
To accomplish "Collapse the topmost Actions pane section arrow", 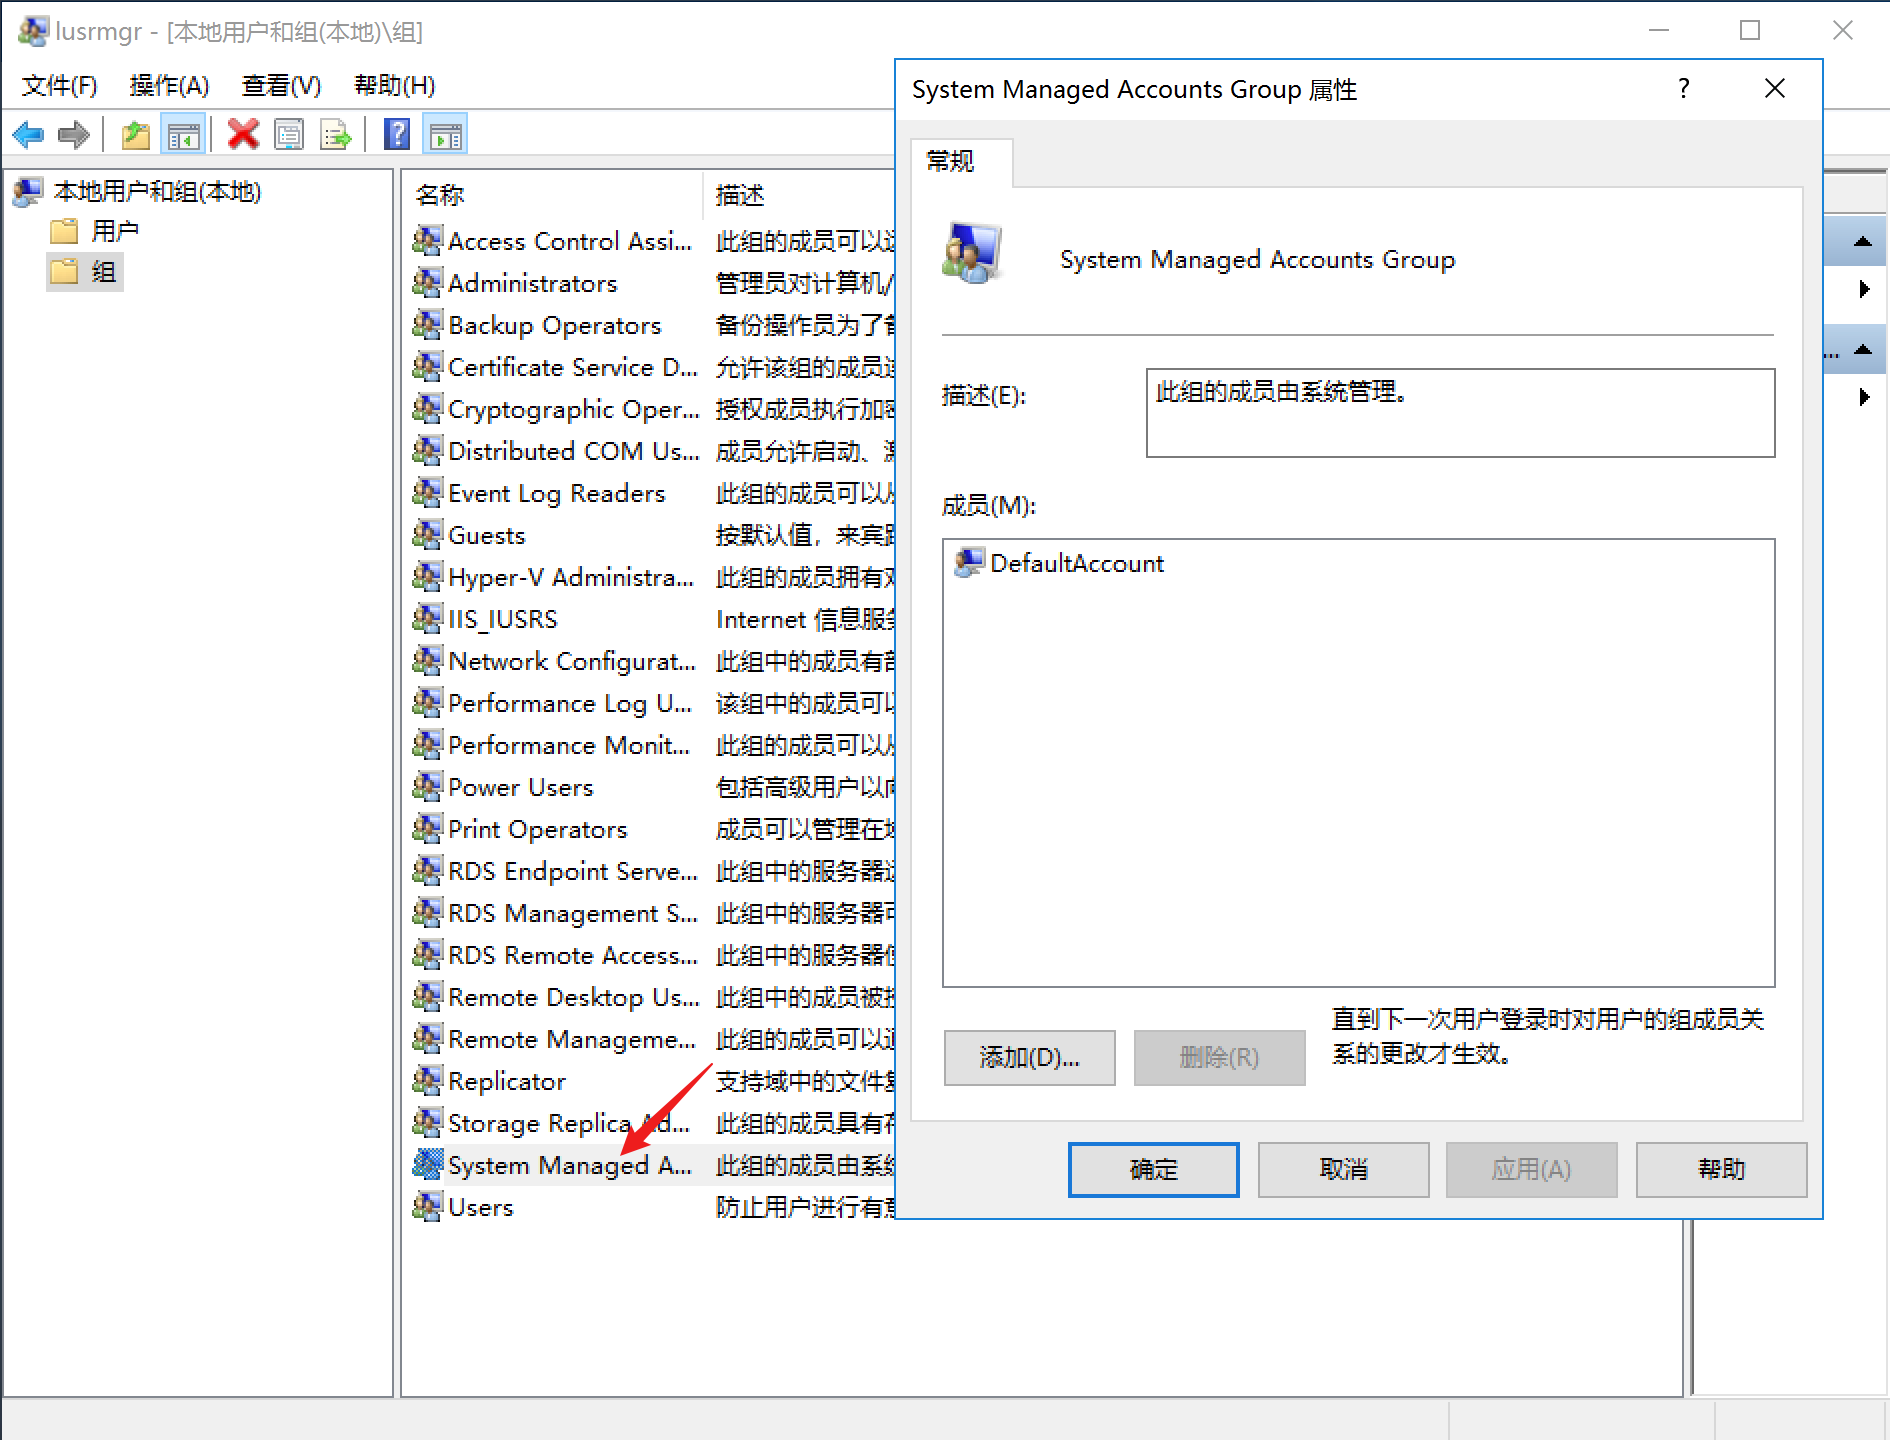I will click(1862, 241).
